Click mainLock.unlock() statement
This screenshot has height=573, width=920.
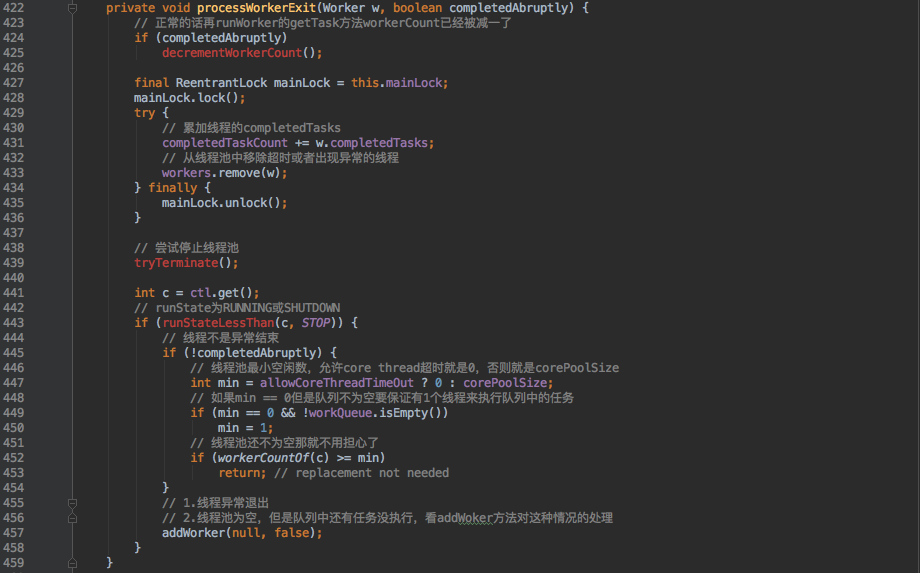pos(225,203)
